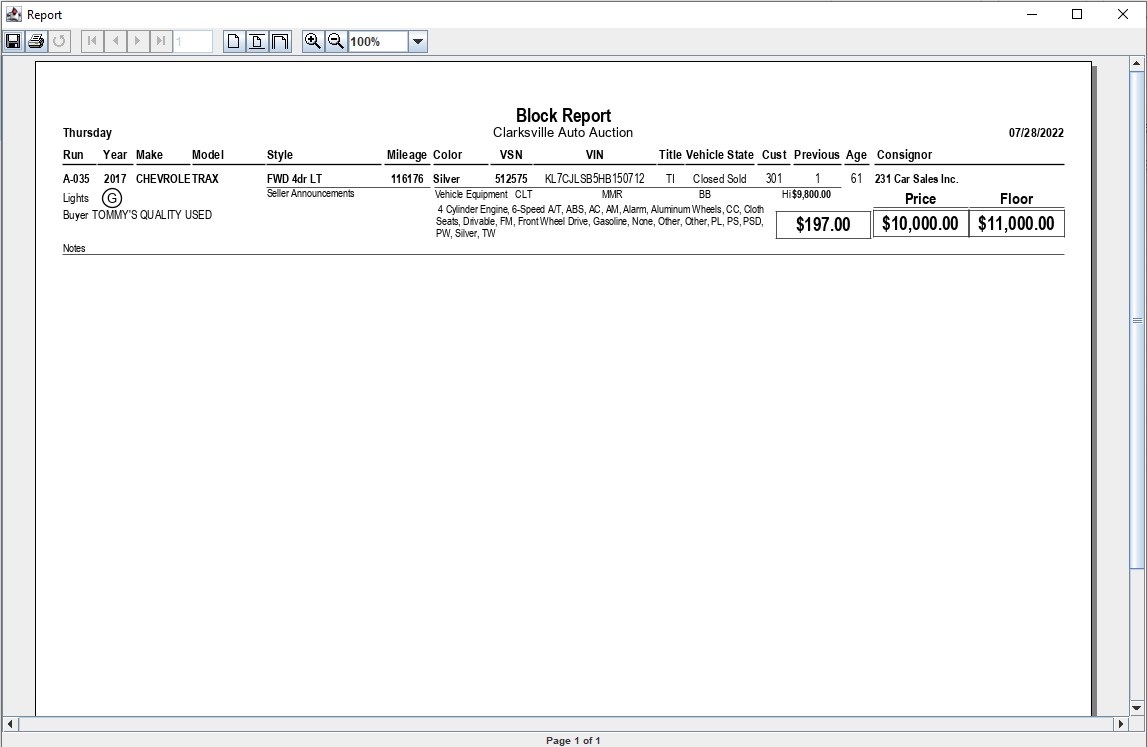
Task: Click the 100% zoom ratio field
Action: (377, 41)
